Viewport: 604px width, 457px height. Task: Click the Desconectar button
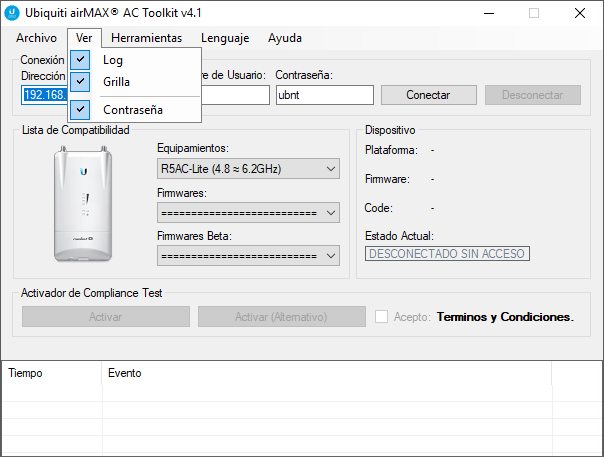pos(533,95)
